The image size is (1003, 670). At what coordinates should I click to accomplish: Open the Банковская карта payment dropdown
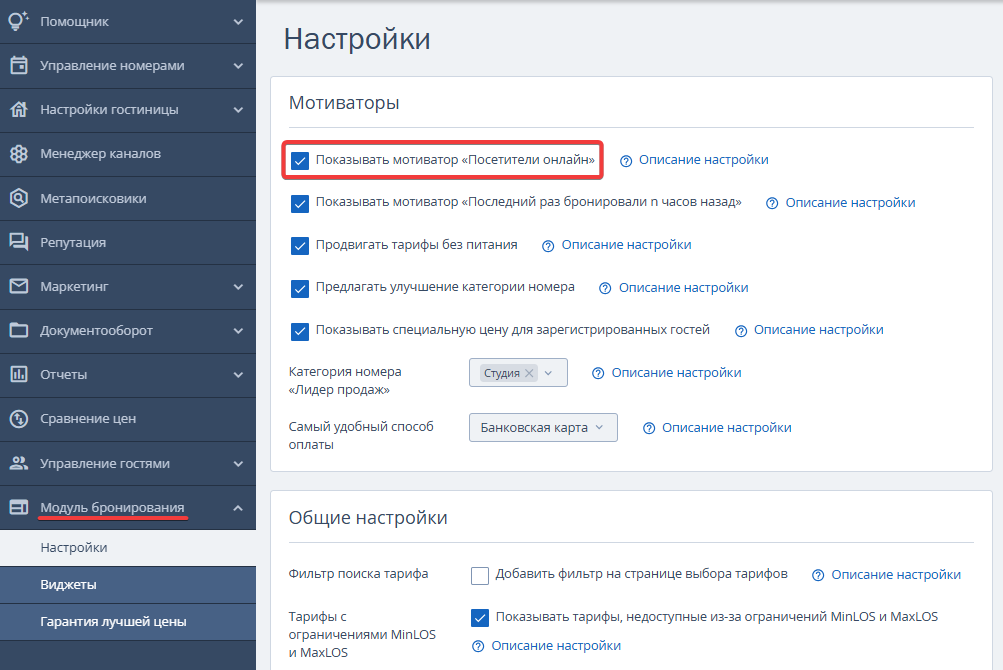point(543,427)
